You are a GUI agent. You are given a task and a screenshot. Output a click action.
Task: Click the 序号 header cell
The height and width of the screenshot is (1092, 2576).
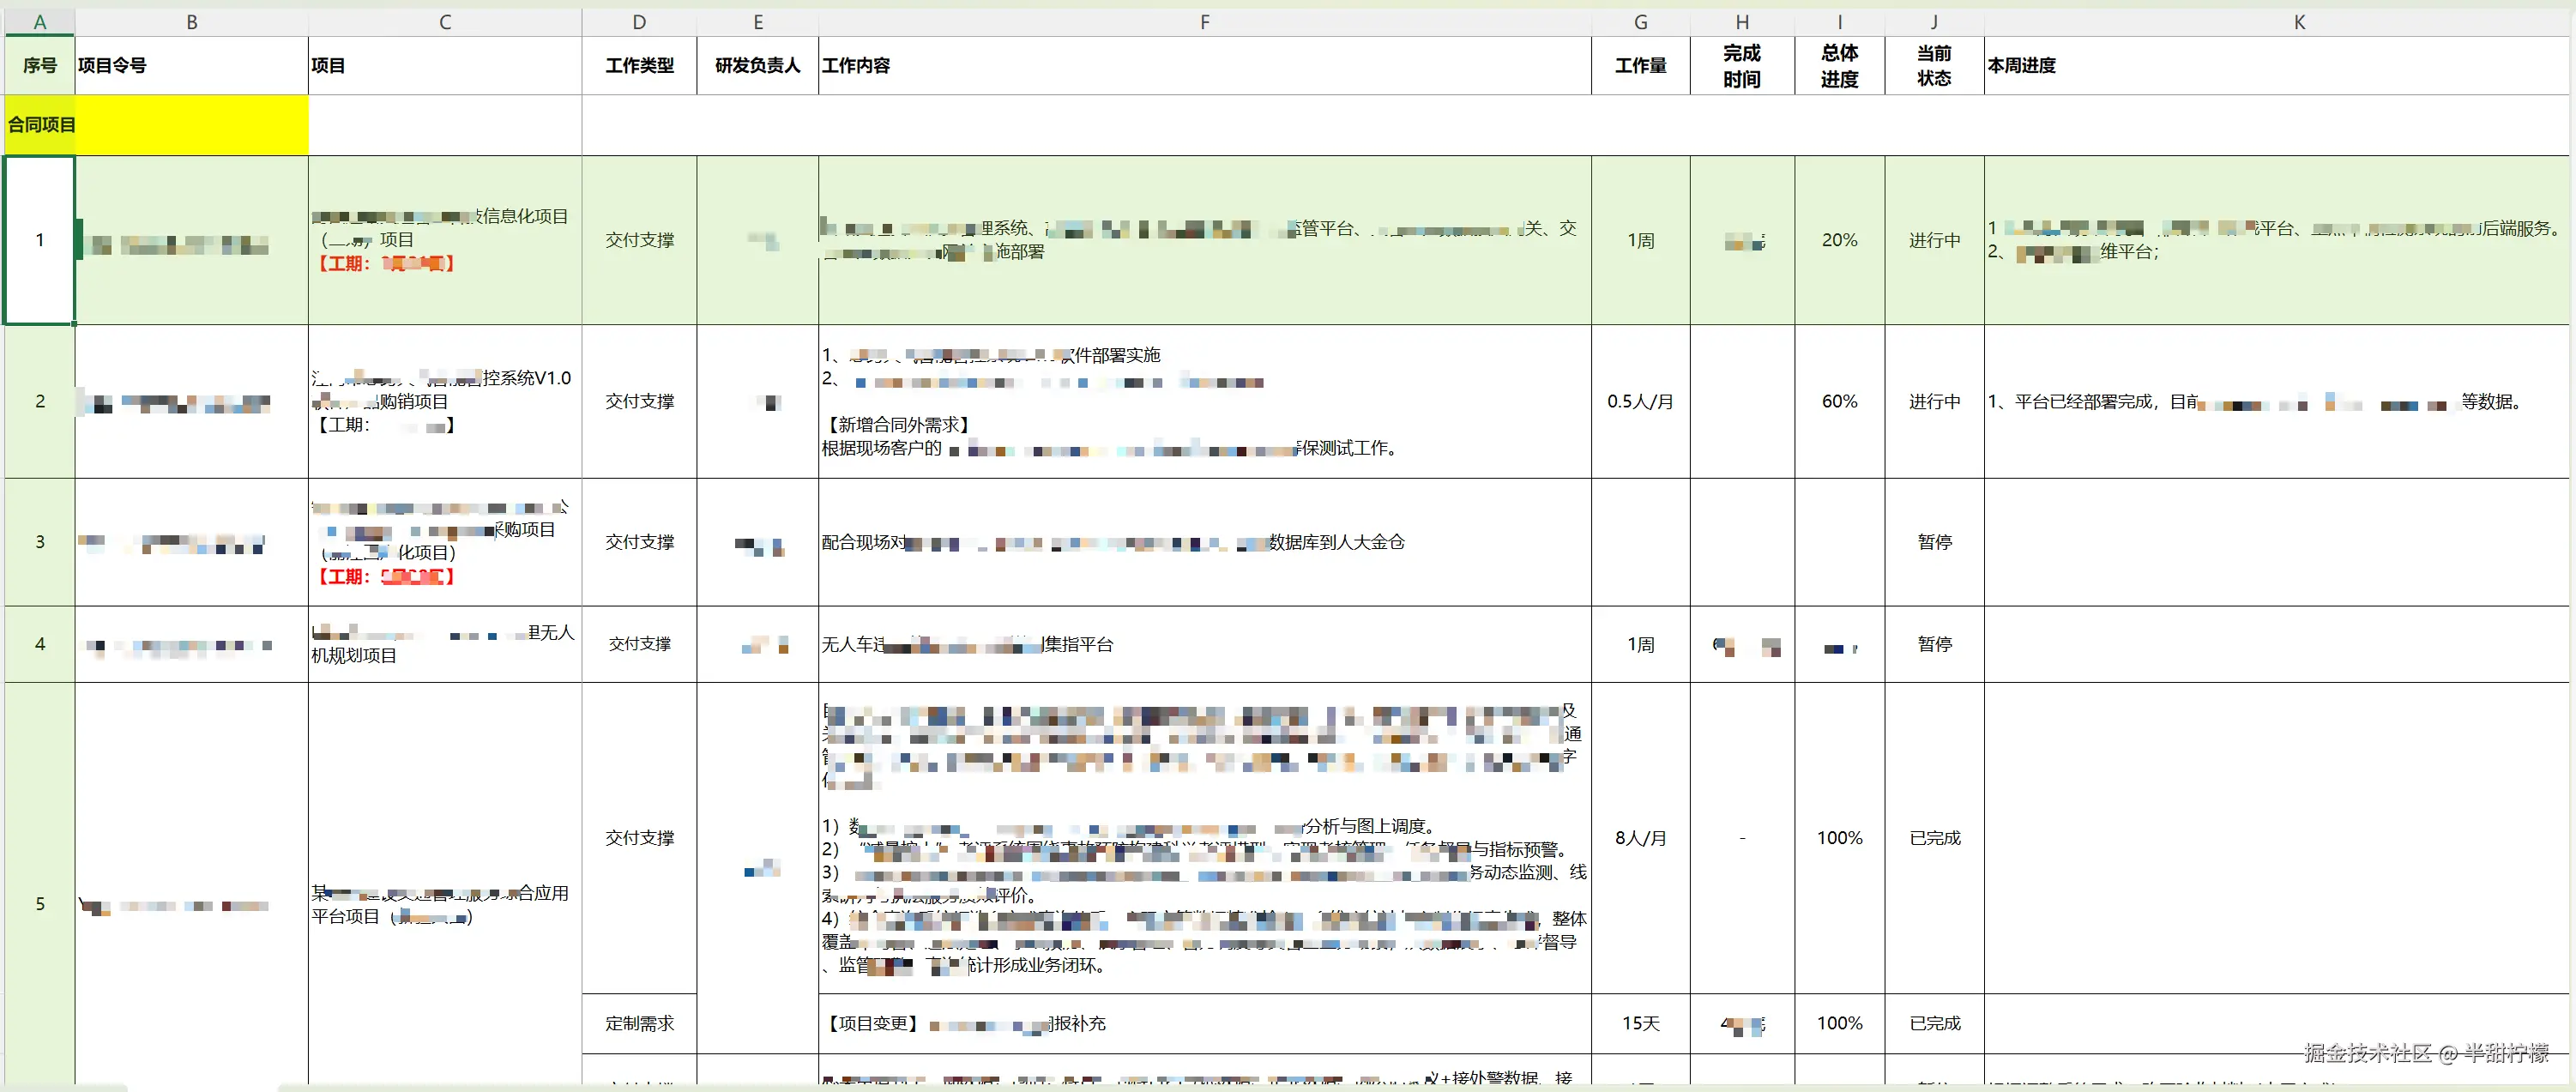coord(40,66)
